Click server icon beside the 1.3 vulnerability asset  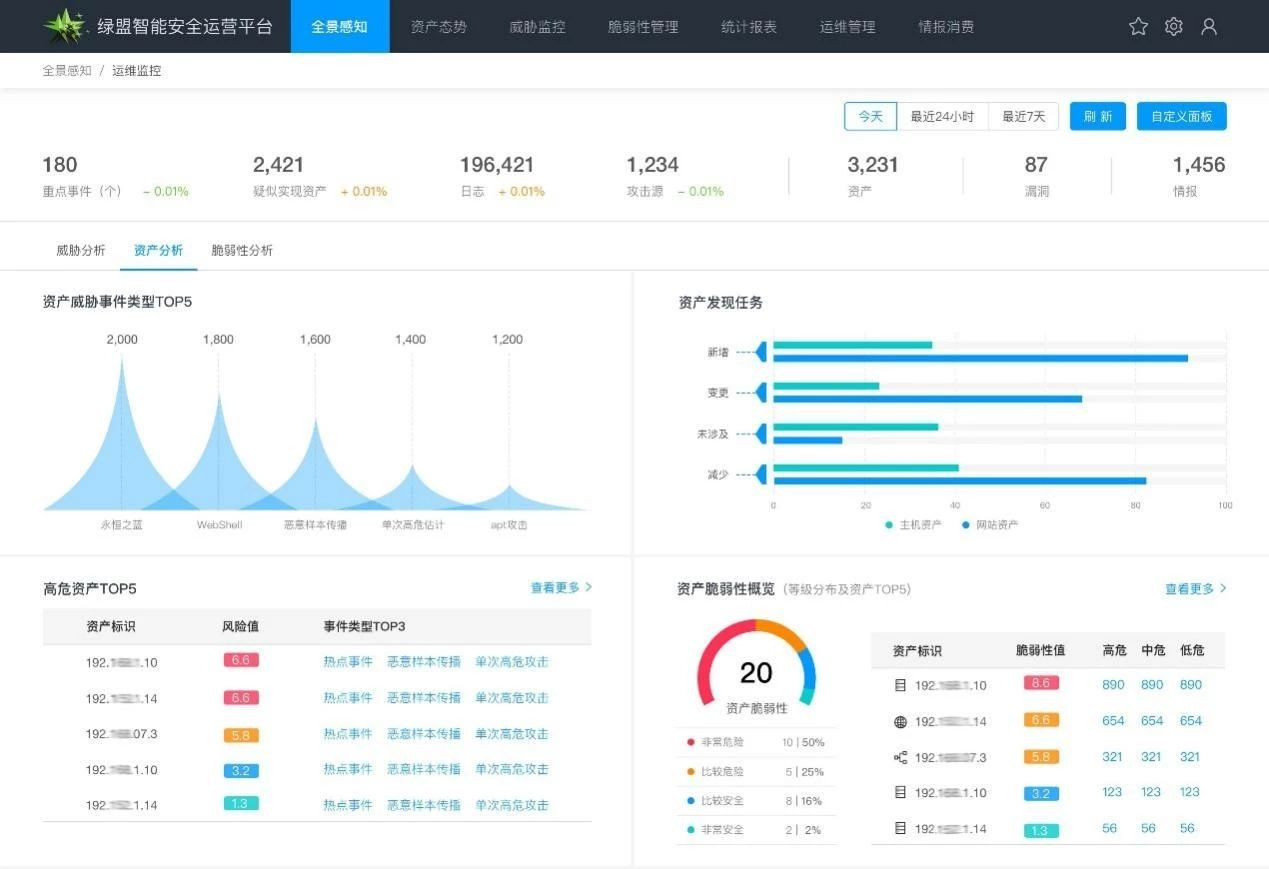click(899, 828)
